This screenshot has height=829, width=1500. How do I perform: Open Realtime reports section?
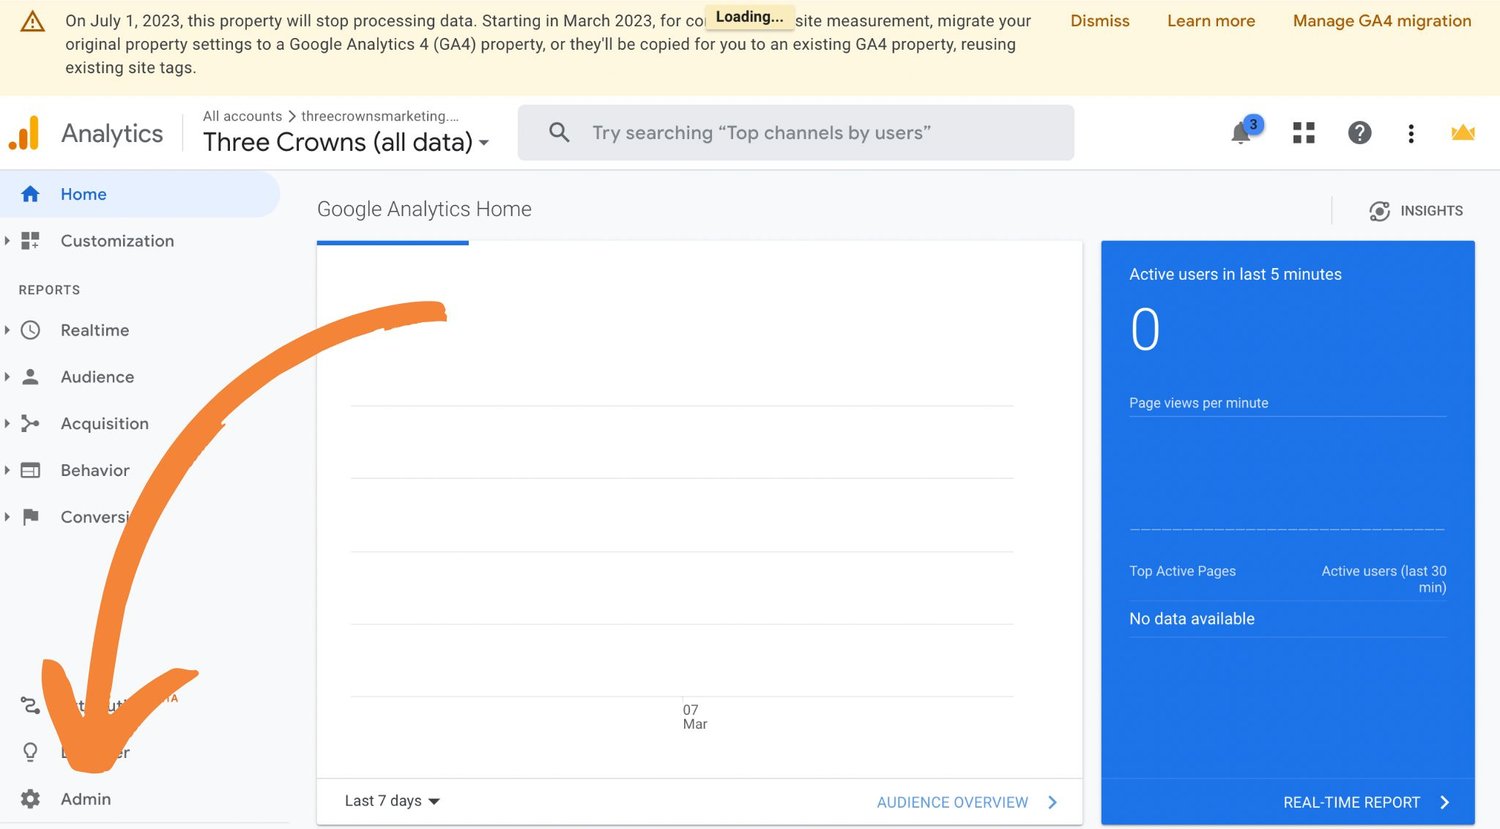(95, 330)
